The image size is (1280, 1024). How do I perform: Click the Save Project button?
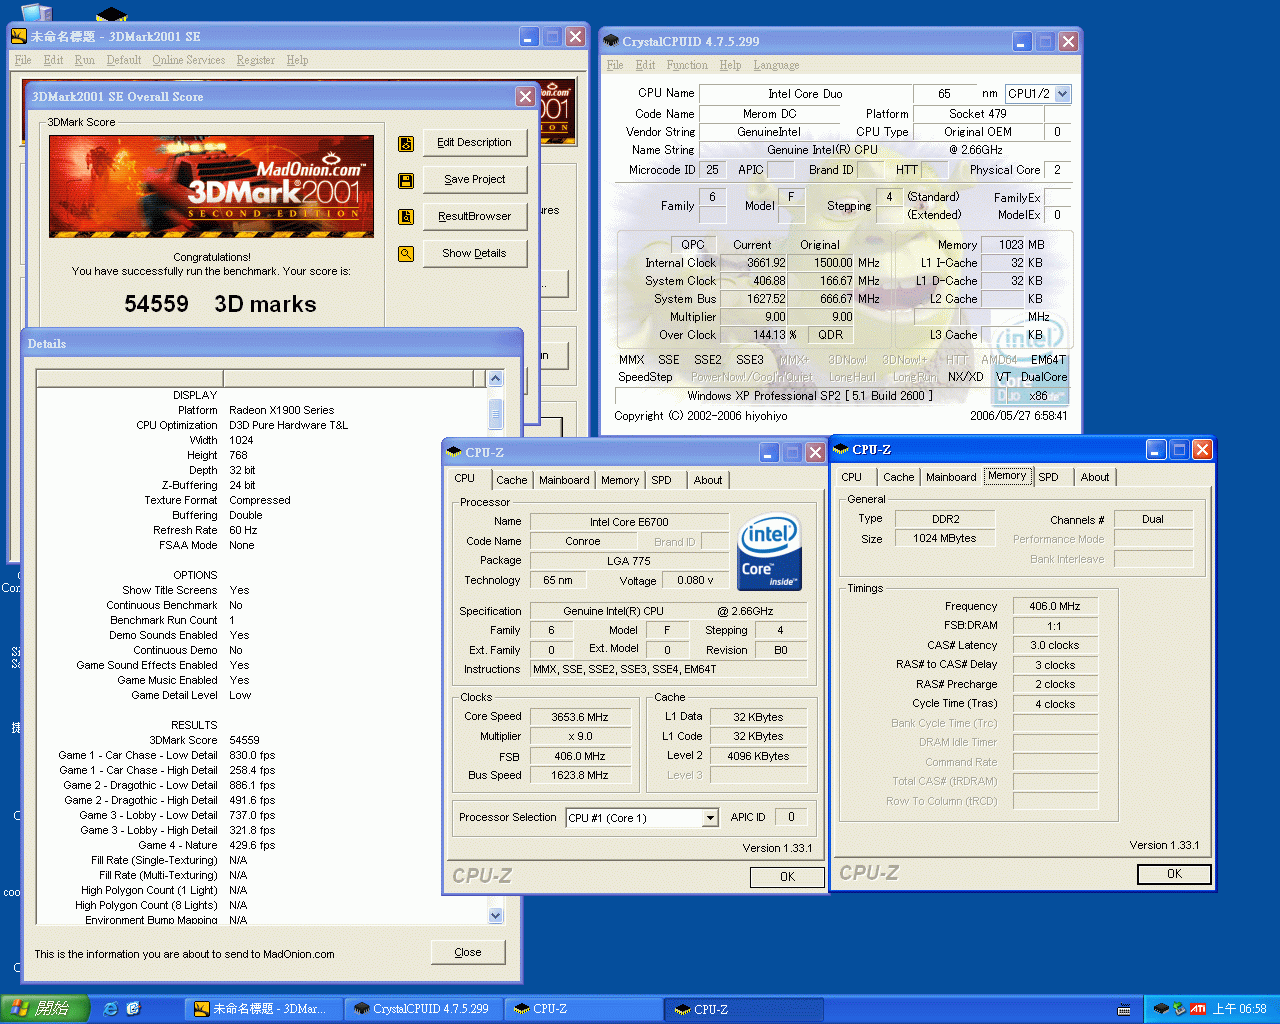(474, 180)
